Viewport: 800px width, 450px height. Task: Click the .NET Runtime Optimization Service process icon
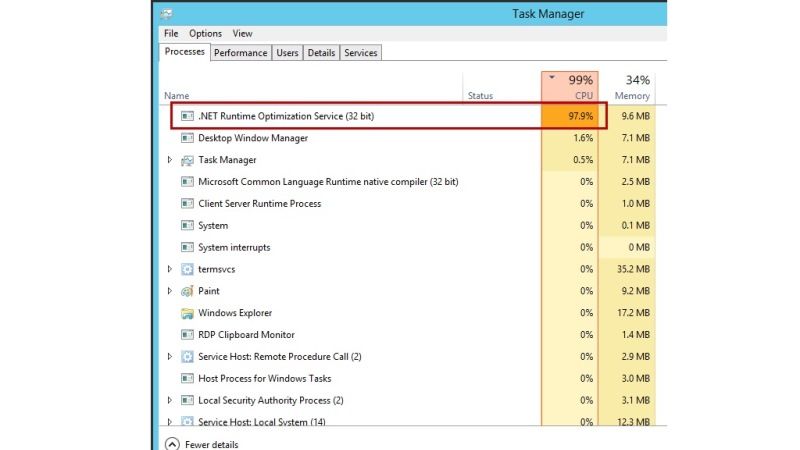(187, 116)
